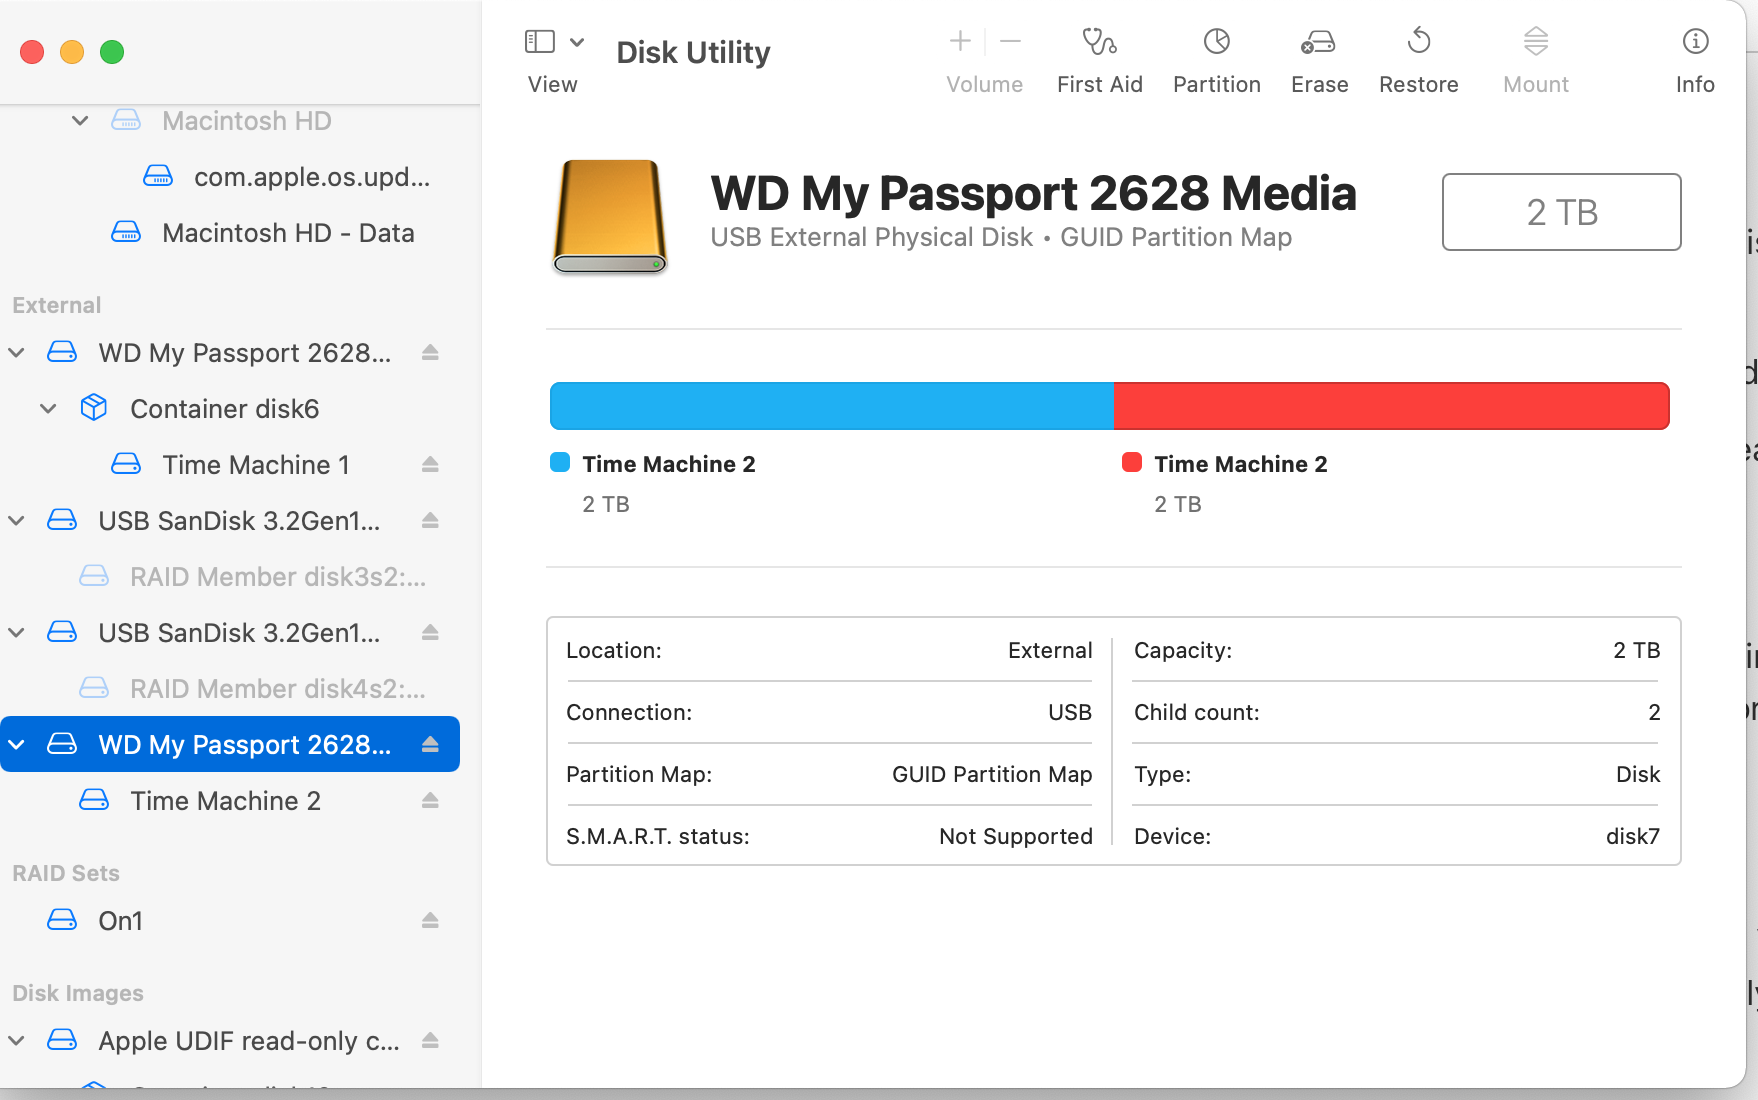Collapse USB SanDisk holding RAID Member disk3s2
This screenshot has height=1100, width=1758.
pos(17,520)
